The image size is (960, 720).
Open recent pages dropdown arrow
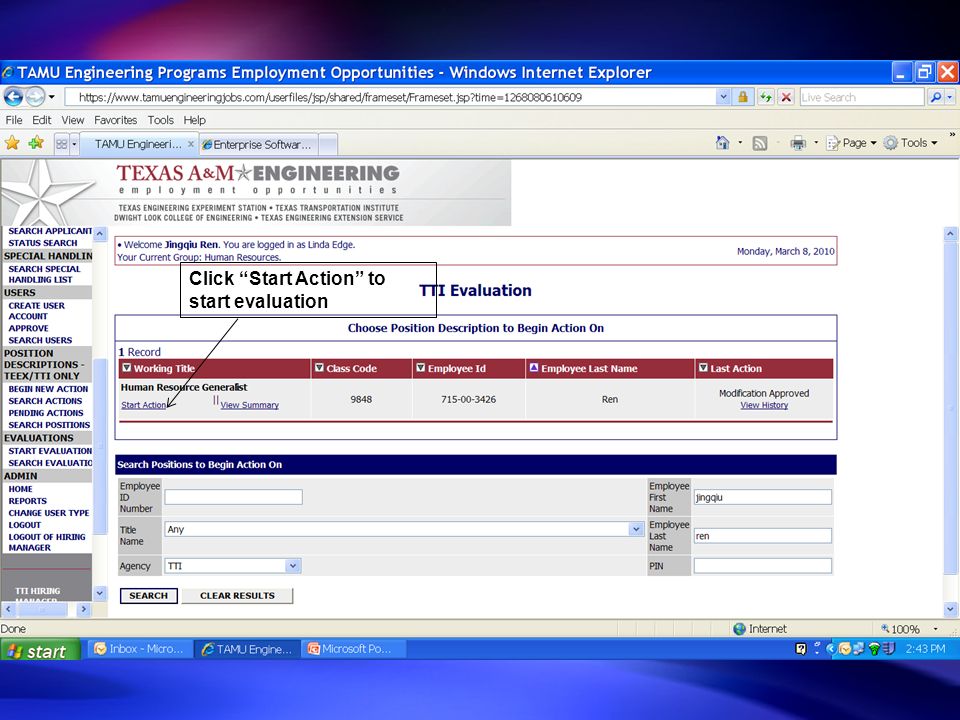(x=51, y=97)
